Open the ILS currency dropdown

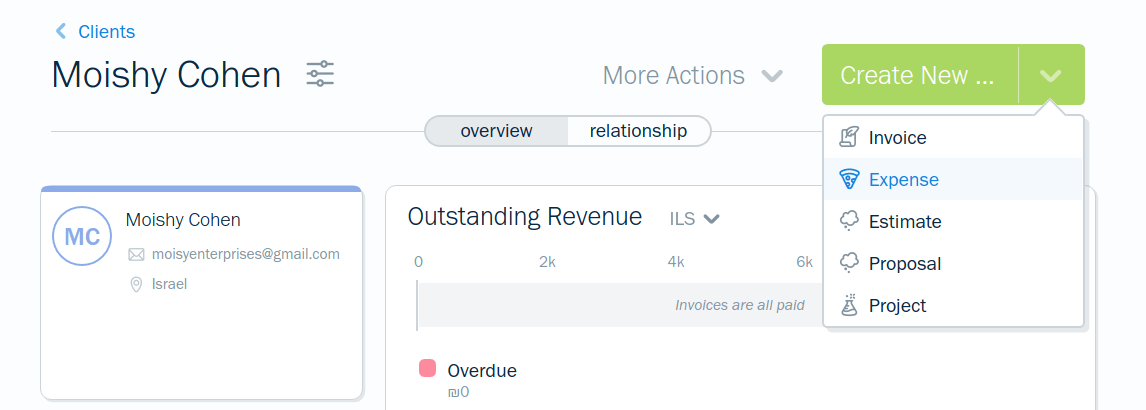(695, 219)
